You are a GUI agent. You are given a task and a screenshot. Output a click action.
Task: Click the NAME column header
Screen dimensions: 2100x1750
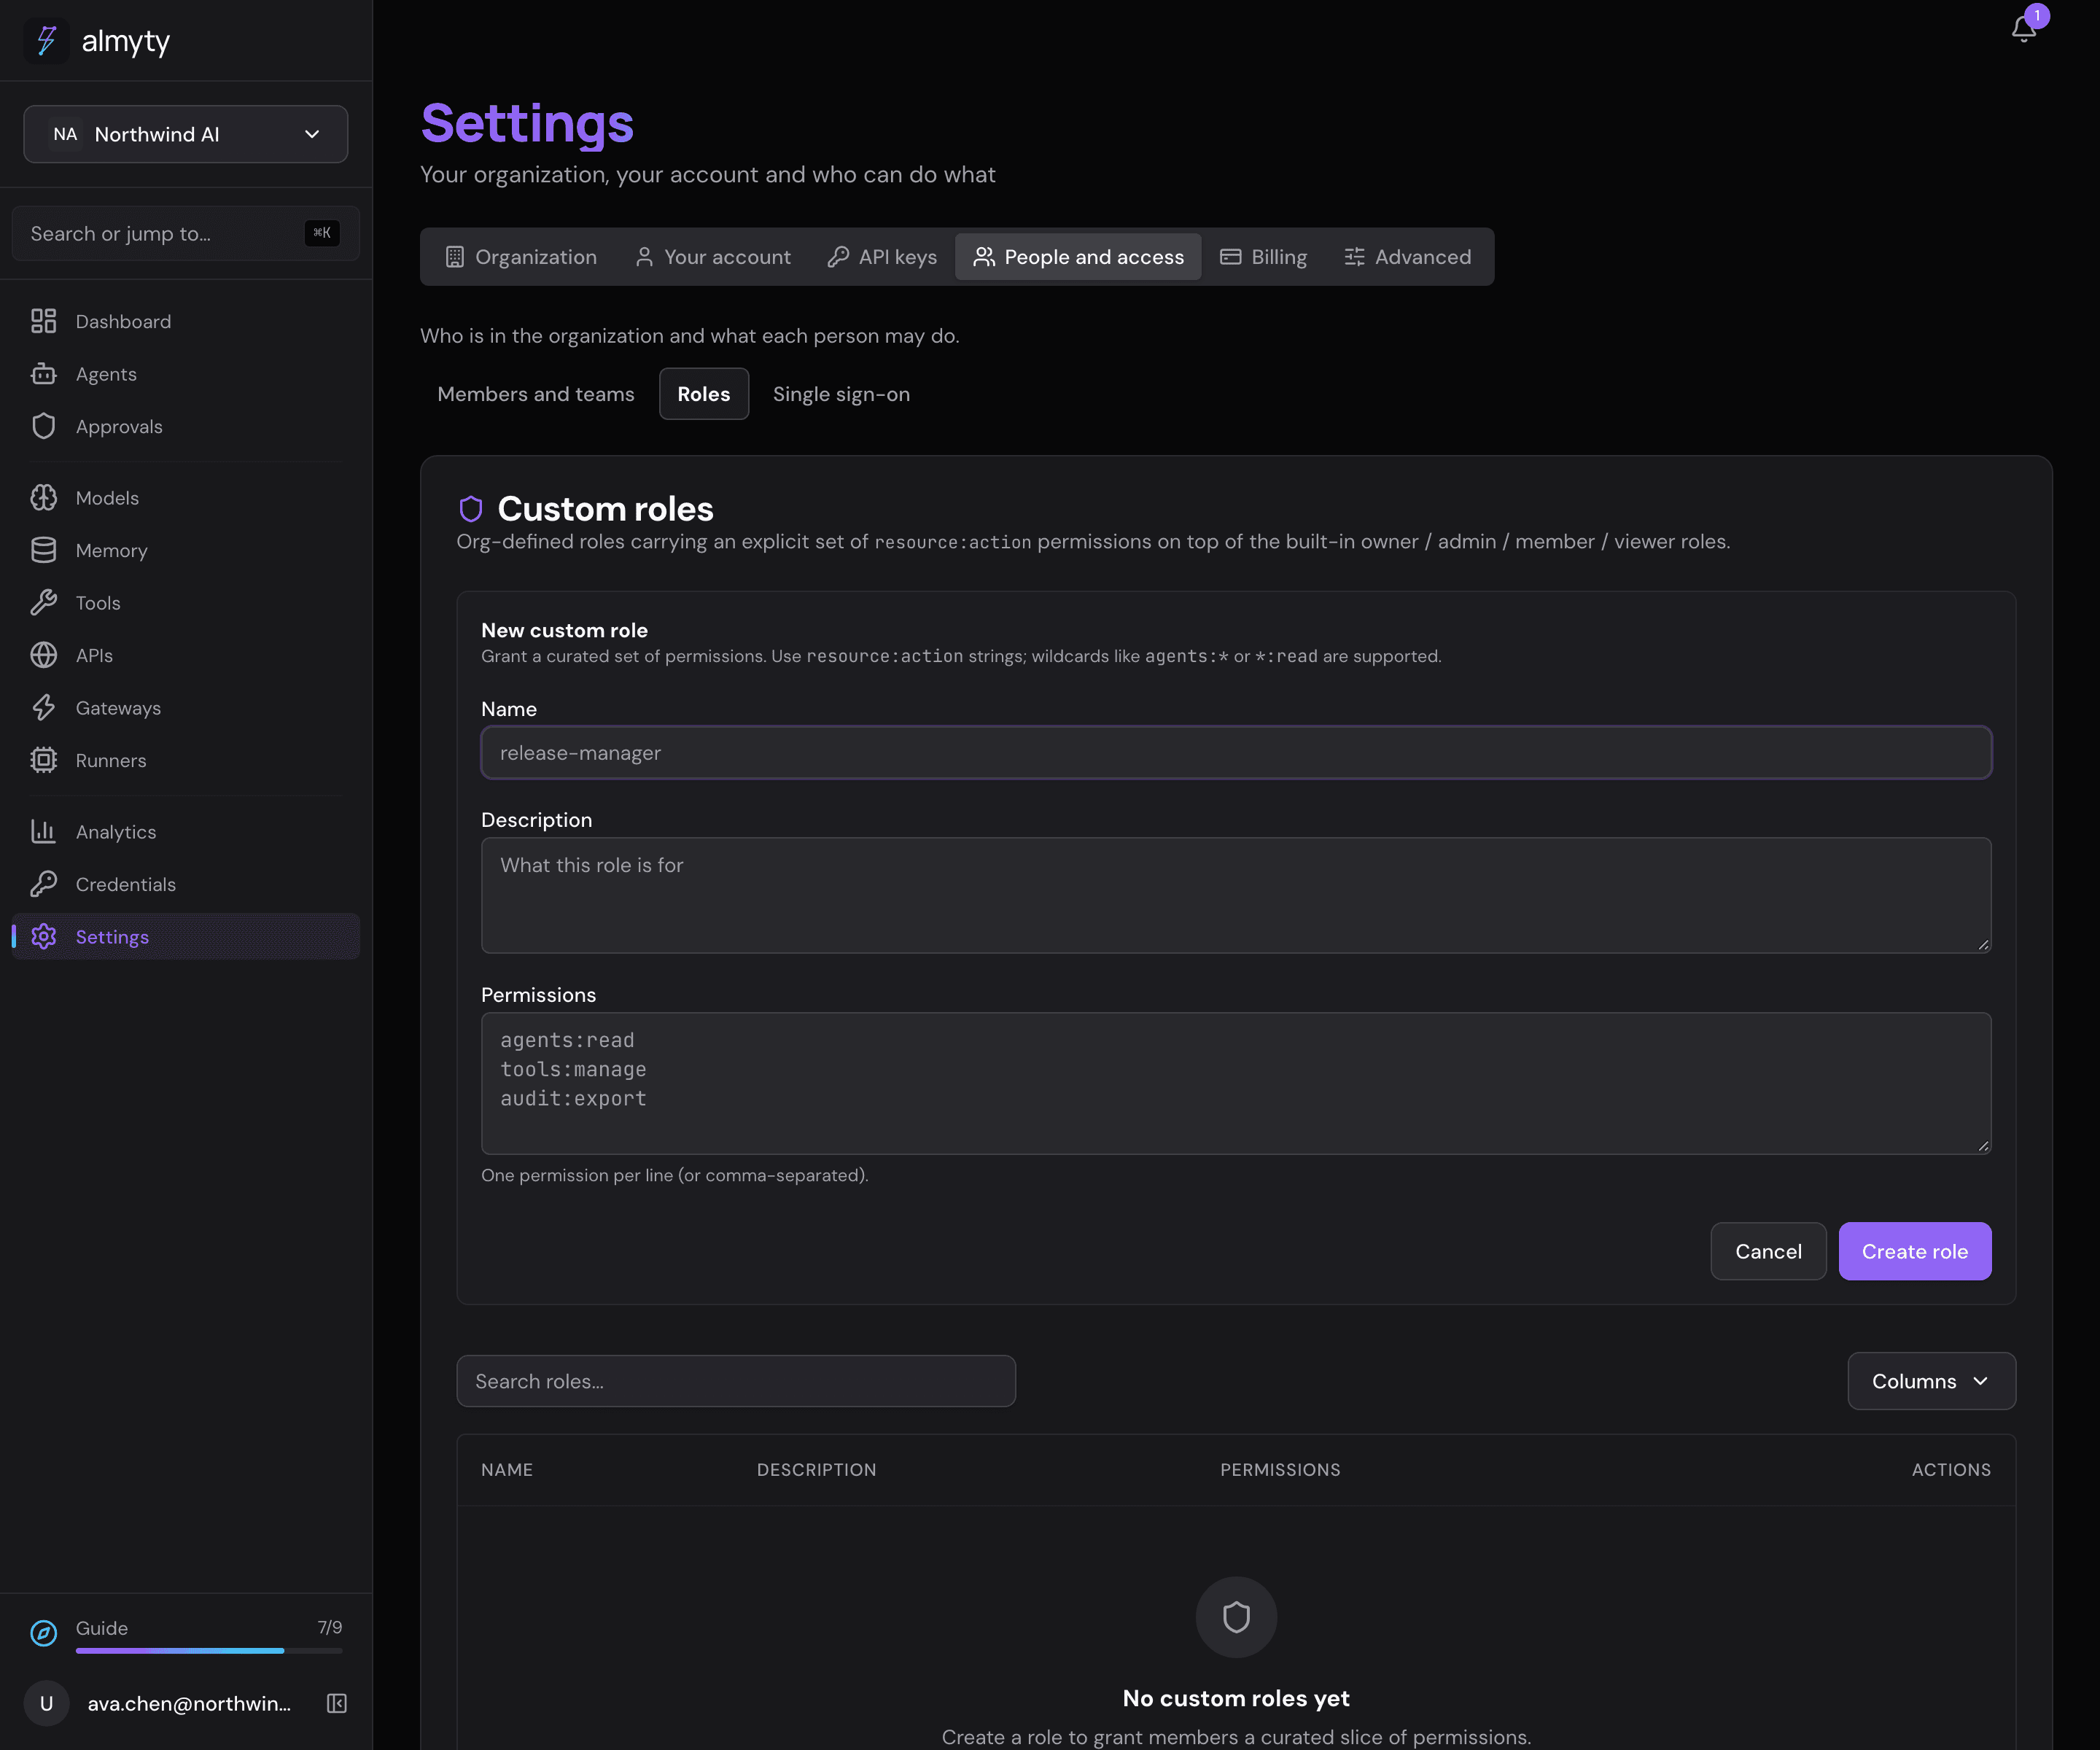(507, 1470)
